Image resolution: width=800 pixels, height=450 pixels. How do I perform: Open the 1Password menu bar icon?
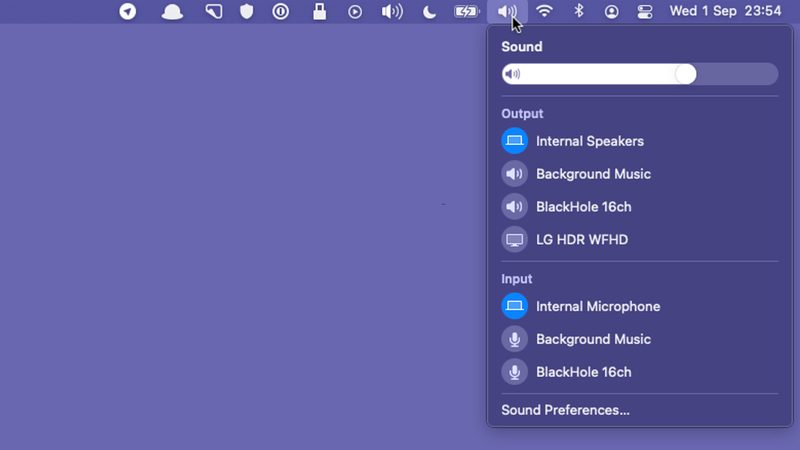tap(281, 11)
